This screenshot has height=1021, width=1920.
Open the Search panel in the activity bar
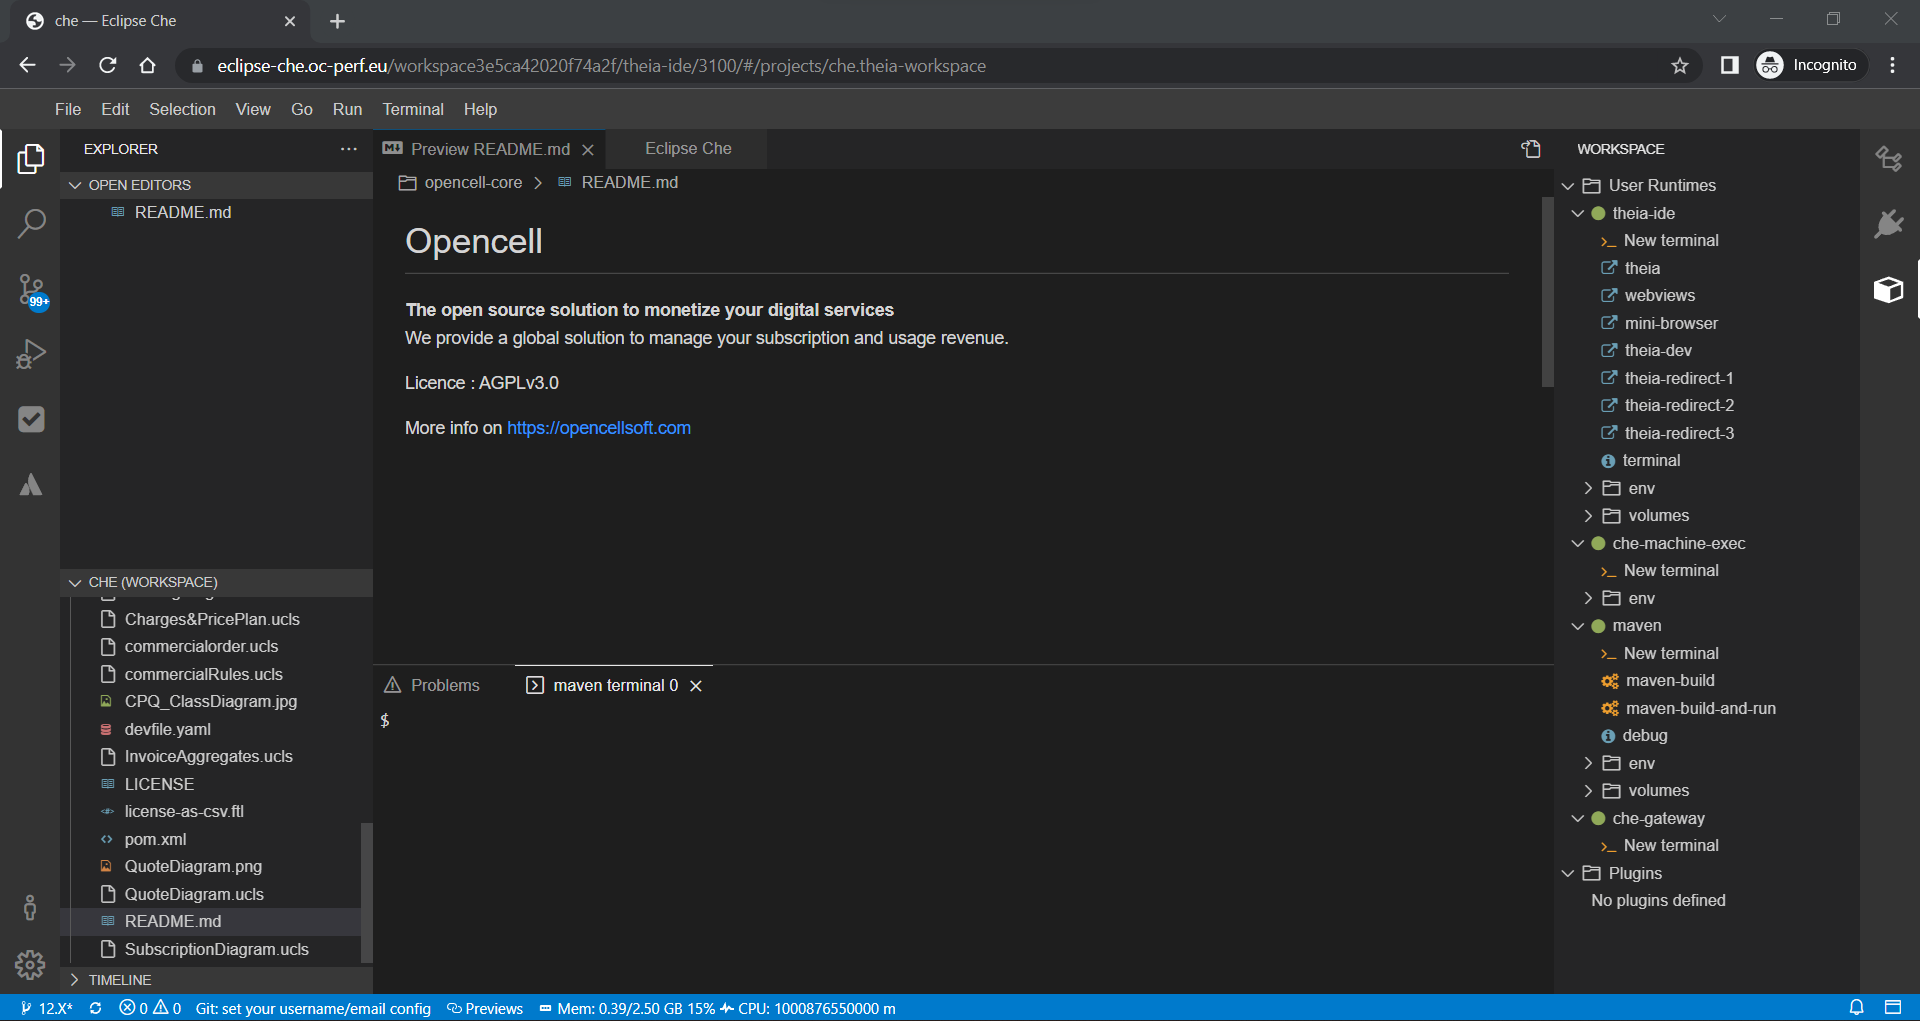[x=31, y=222]
